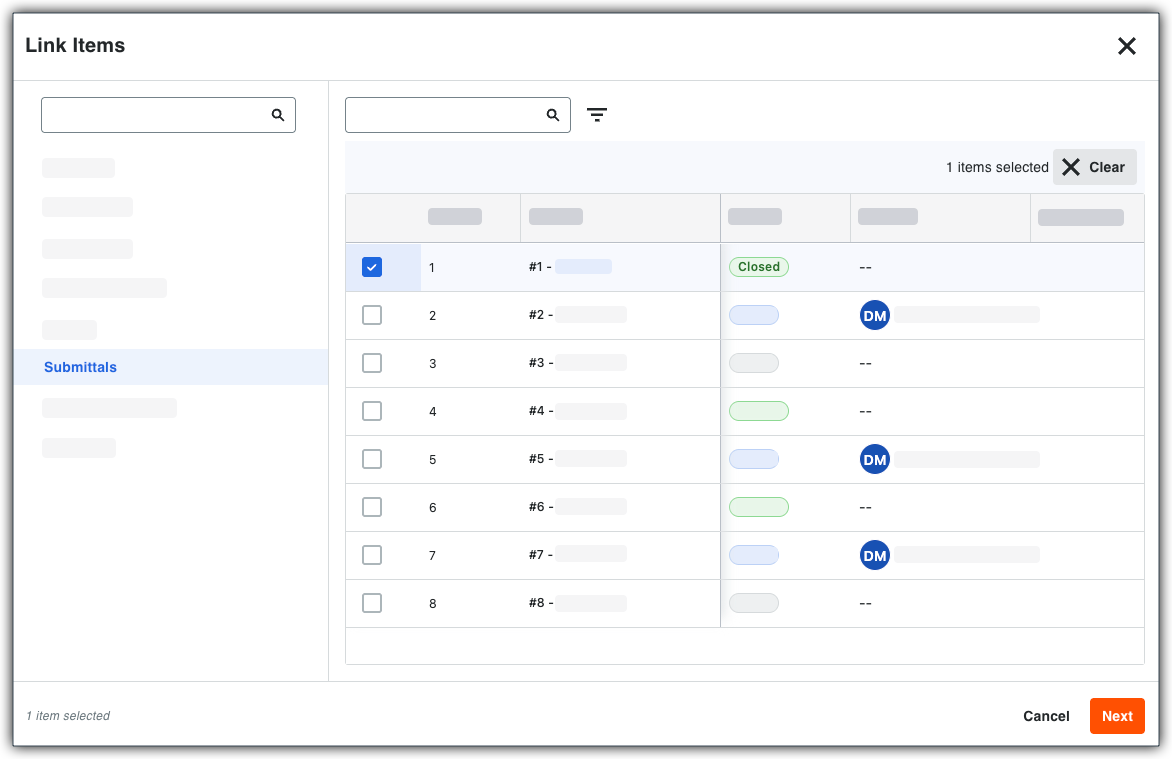Check the checkbox for item 2

[x=371, y=315]
